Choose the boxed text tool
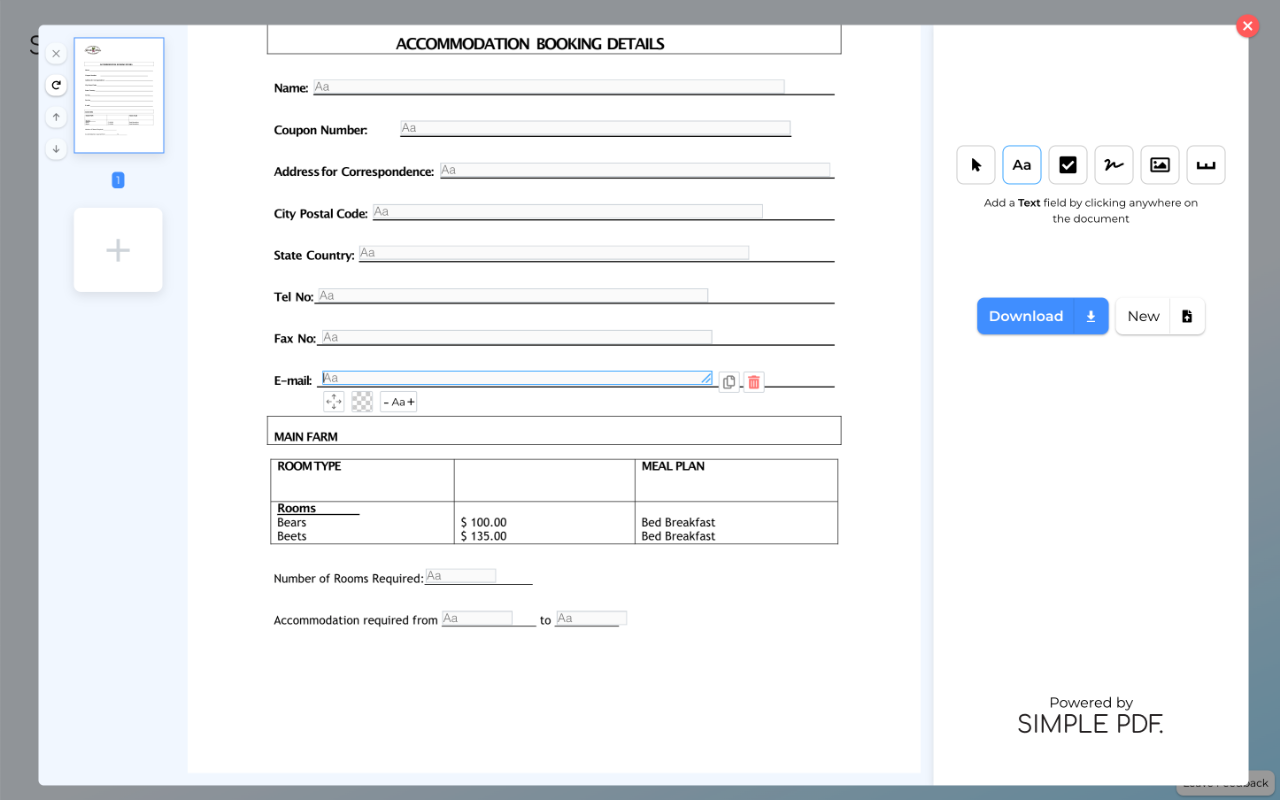1280x800 pixels. (1206, 165)
